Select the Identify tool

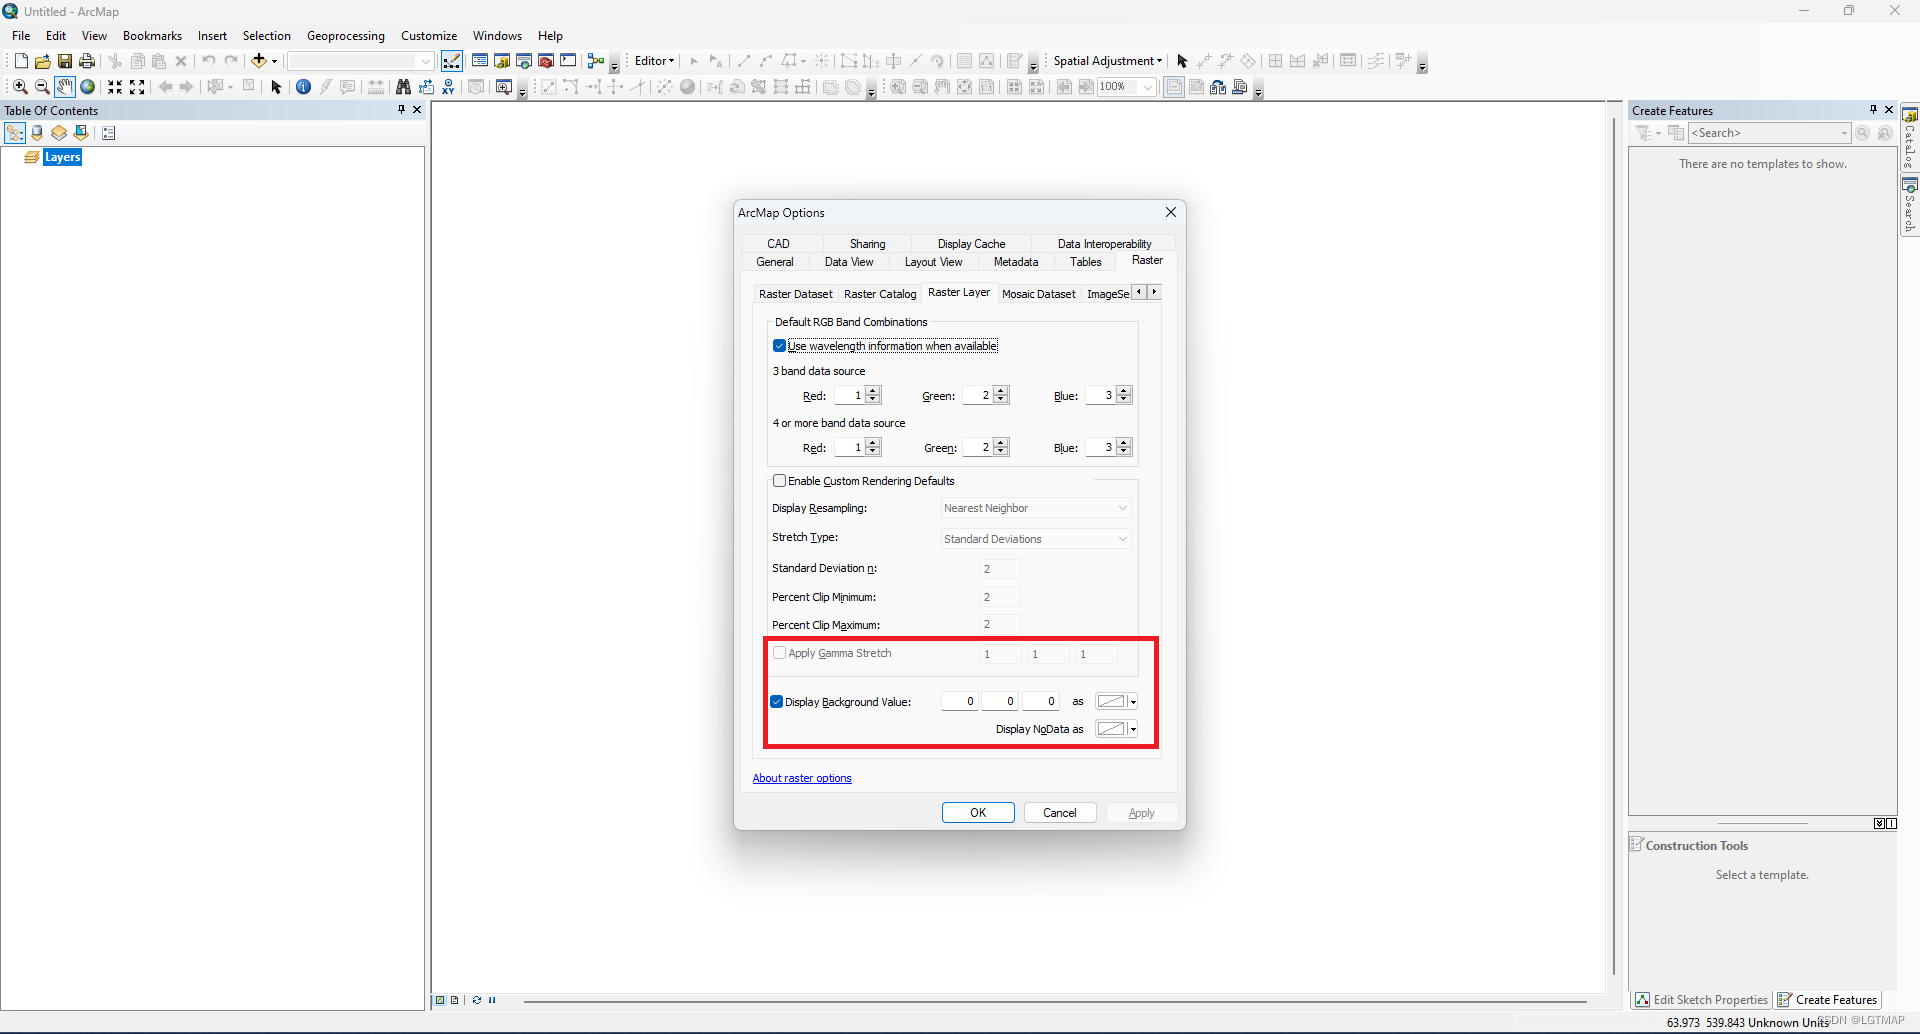[303, 87]
